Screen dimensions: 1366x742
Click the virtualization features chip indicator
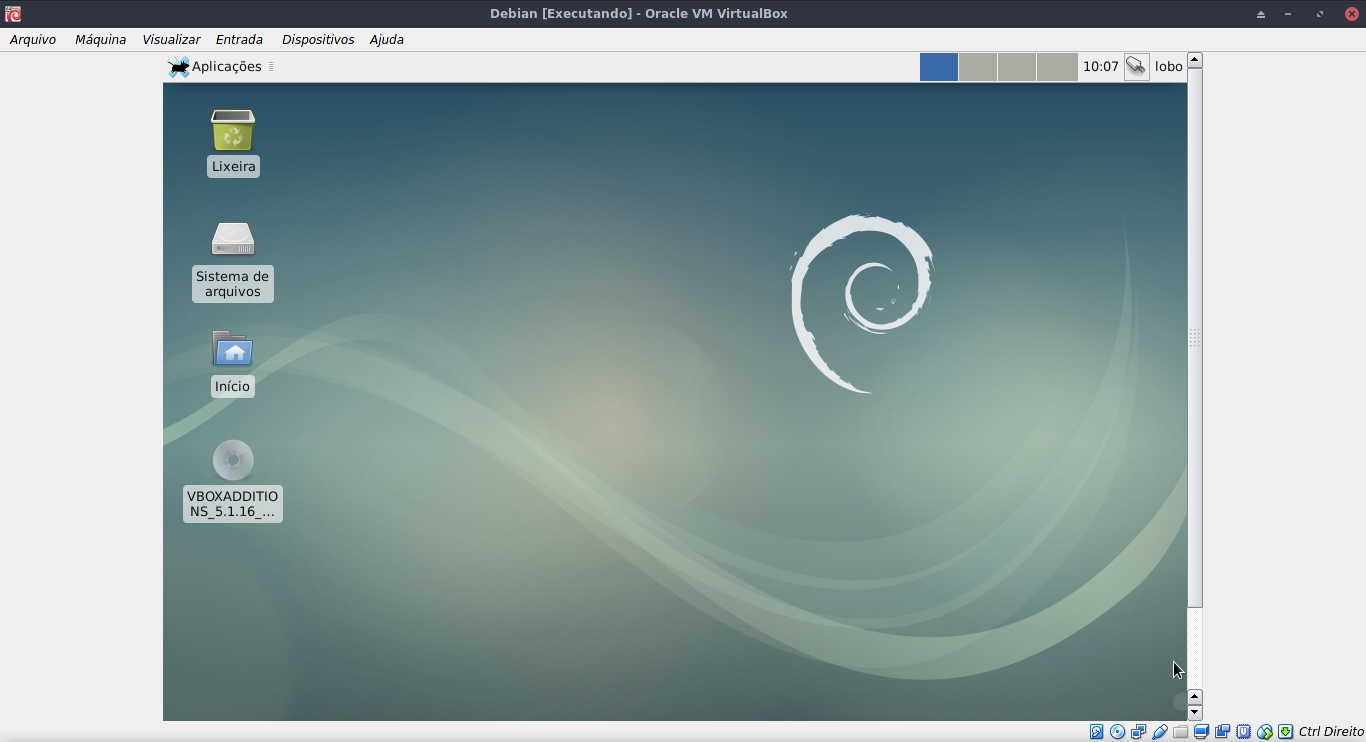click(1244, 732)
